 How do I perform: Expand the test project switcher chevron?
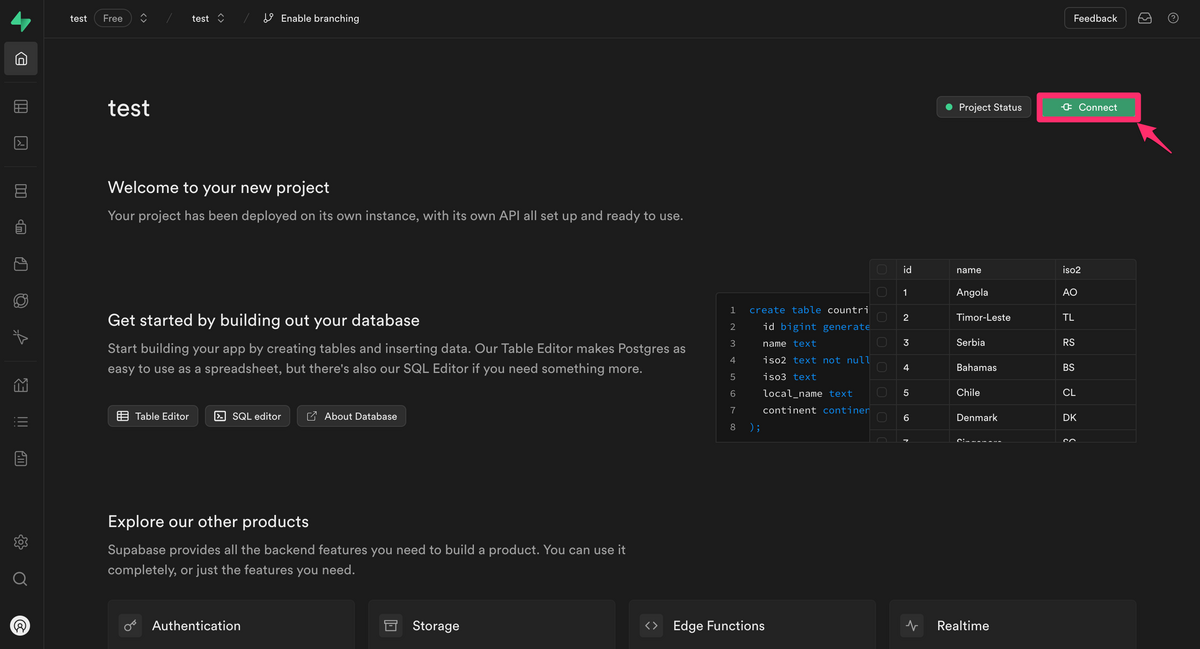click(221, 19)
